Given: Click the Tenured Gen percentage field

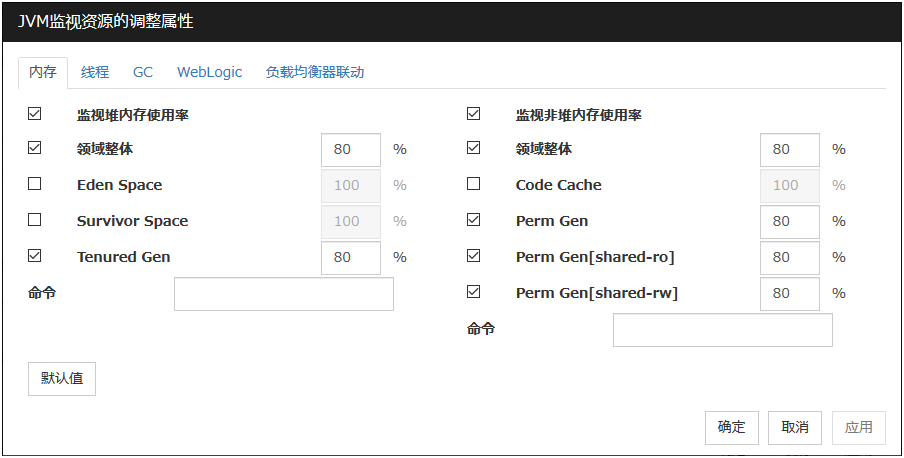Looking at the screenshot, I should (x=351, y=257).
